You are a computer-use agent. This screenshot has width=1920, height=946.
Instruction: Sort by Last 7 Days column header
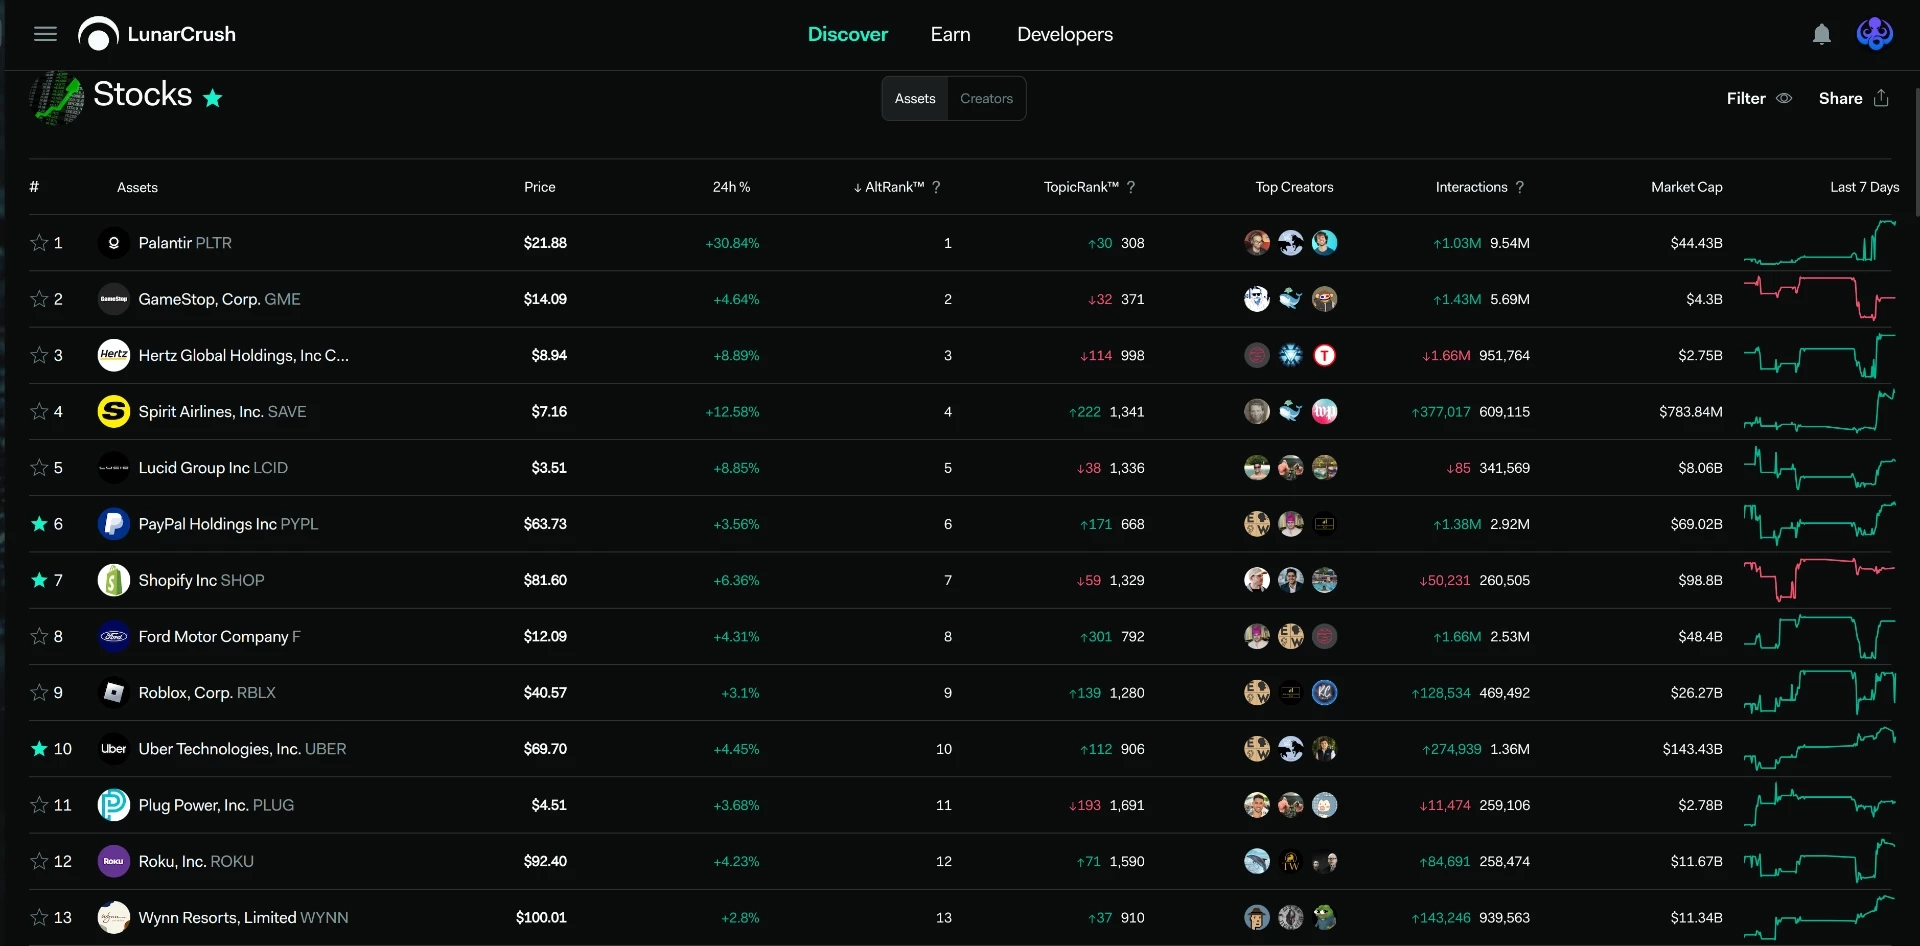tap(1864, 187)
